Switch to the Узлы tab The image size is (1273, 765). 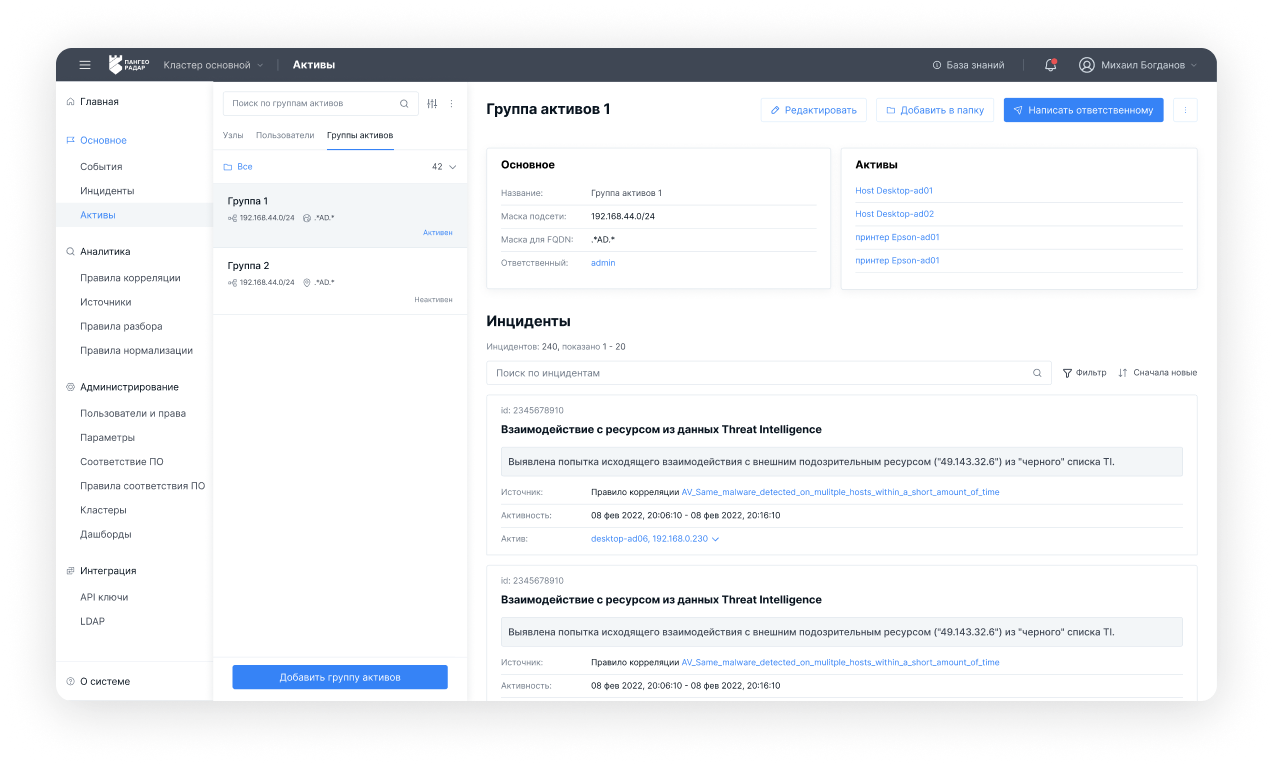232,135
